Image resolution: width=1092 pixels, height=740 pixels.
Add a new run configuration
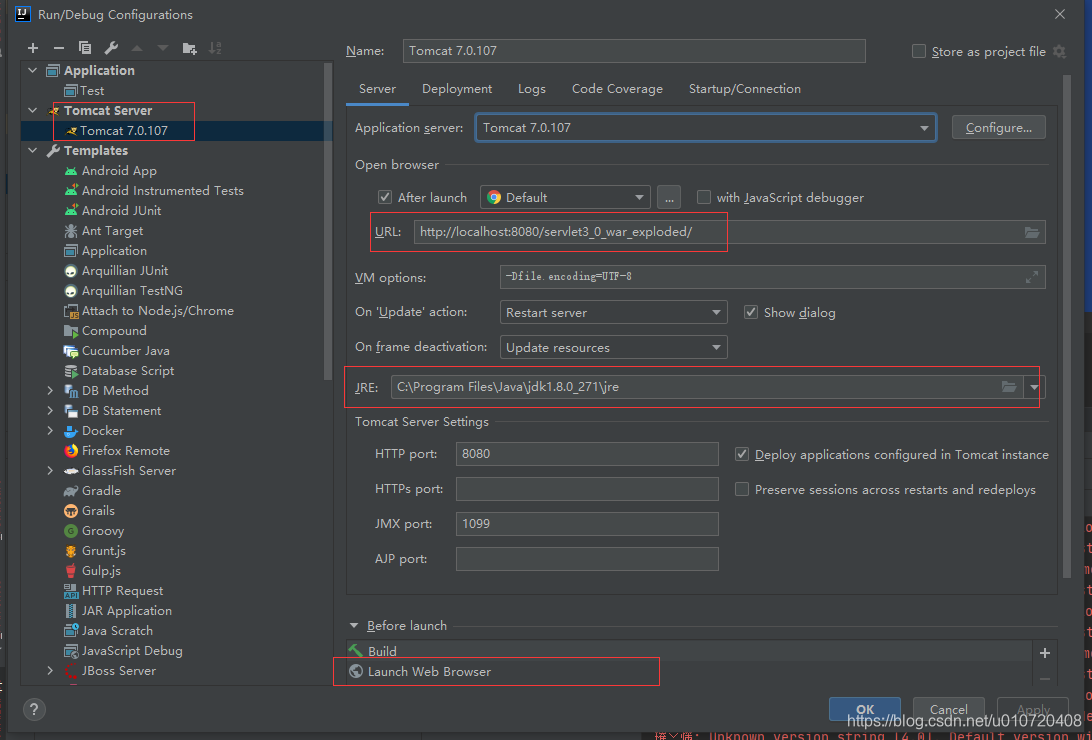tap(32, 47)
